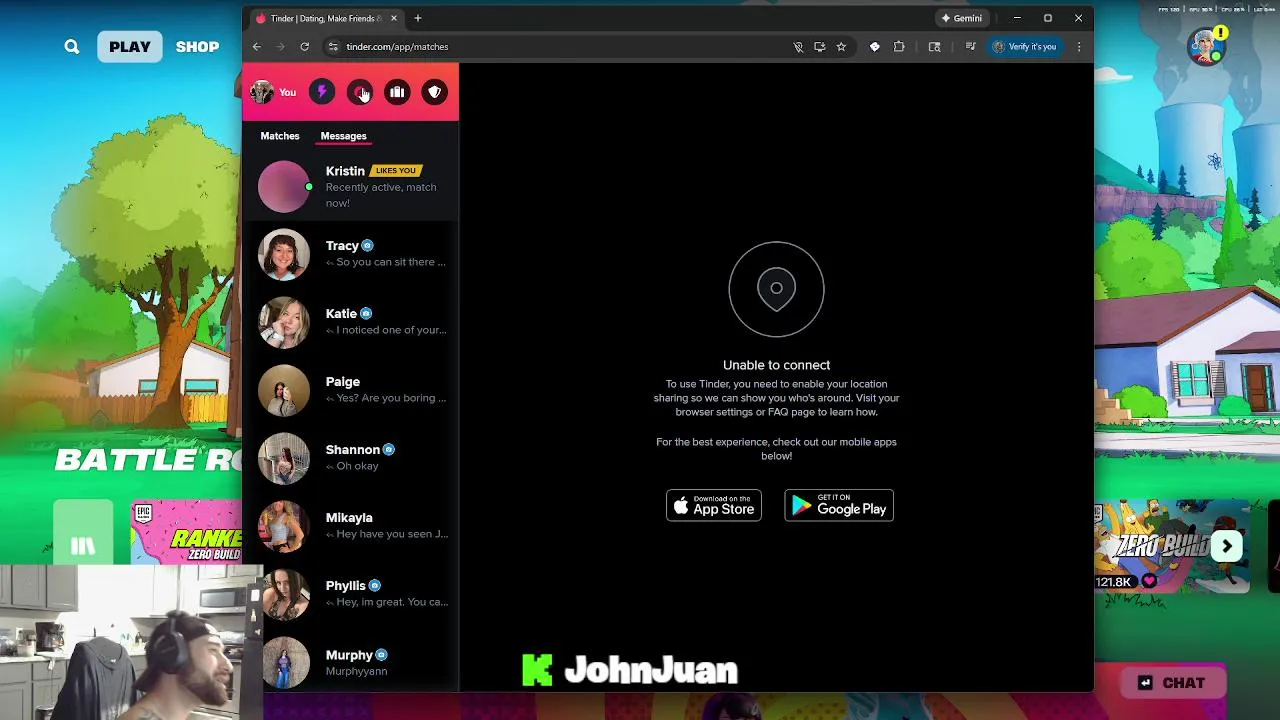Minimize the Chrome window

pyautogui.click(x=1017, y=18)
